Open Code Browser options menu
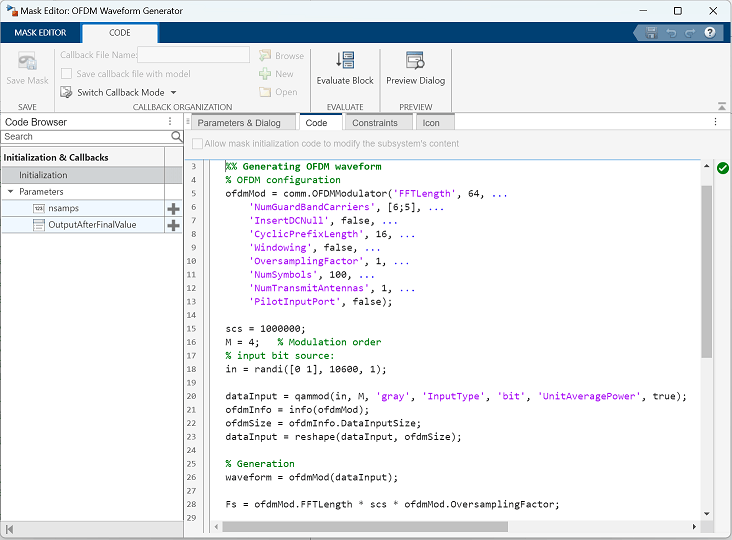 [170, 121]
